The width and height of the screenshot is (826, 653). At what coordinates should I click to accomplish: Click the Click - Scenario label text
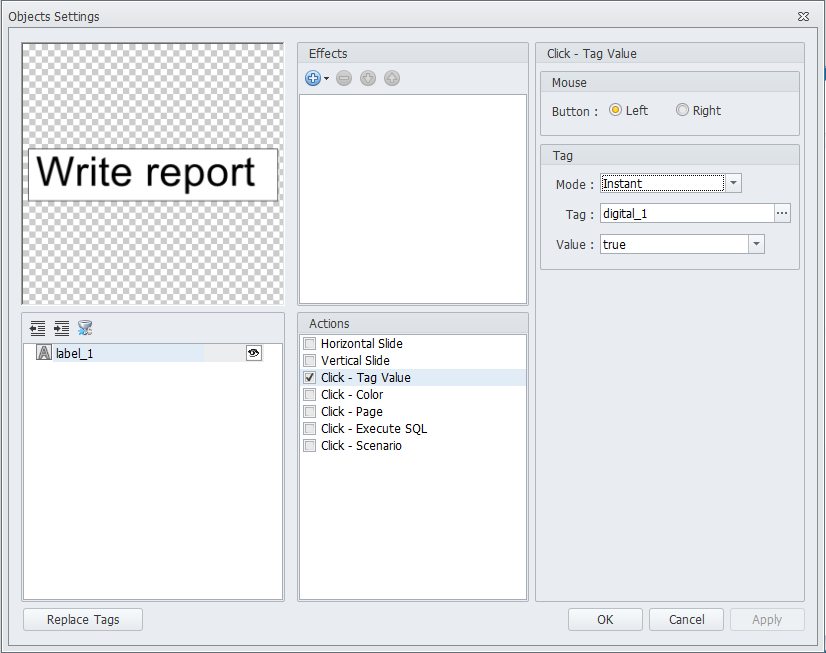361,446
